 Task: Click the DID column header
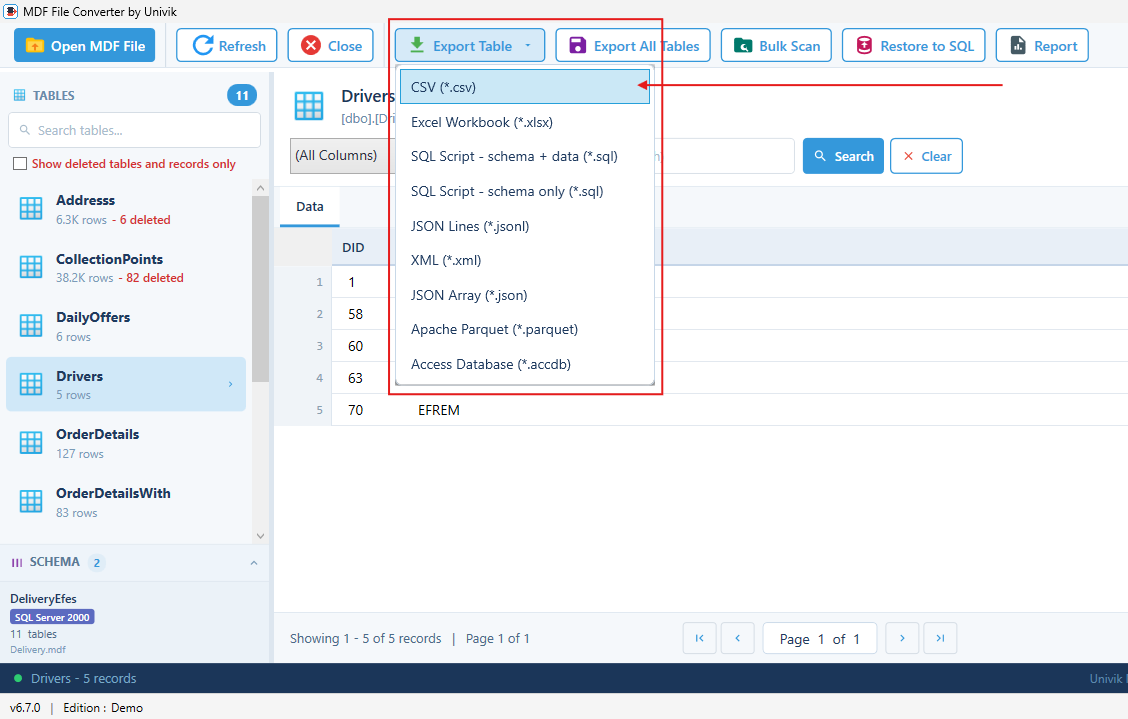click(x=353, y=248)
